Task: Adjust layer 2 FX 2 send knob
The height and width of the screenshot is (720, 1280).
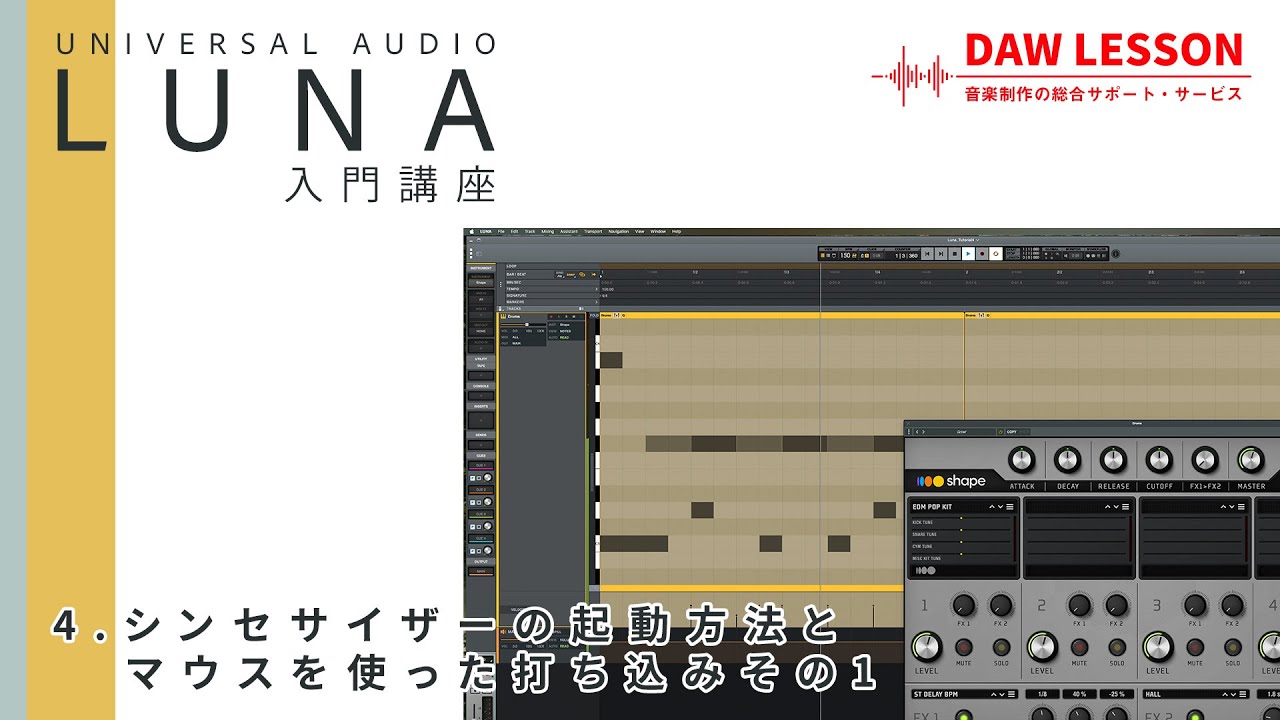Action: 1117,605
